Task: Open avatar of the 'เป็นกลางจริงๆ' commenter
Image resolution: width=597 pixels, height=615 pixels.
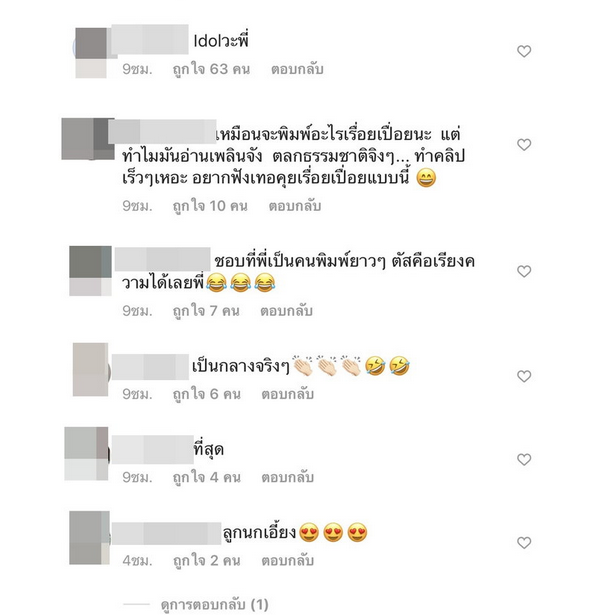Action: [91, 369]
